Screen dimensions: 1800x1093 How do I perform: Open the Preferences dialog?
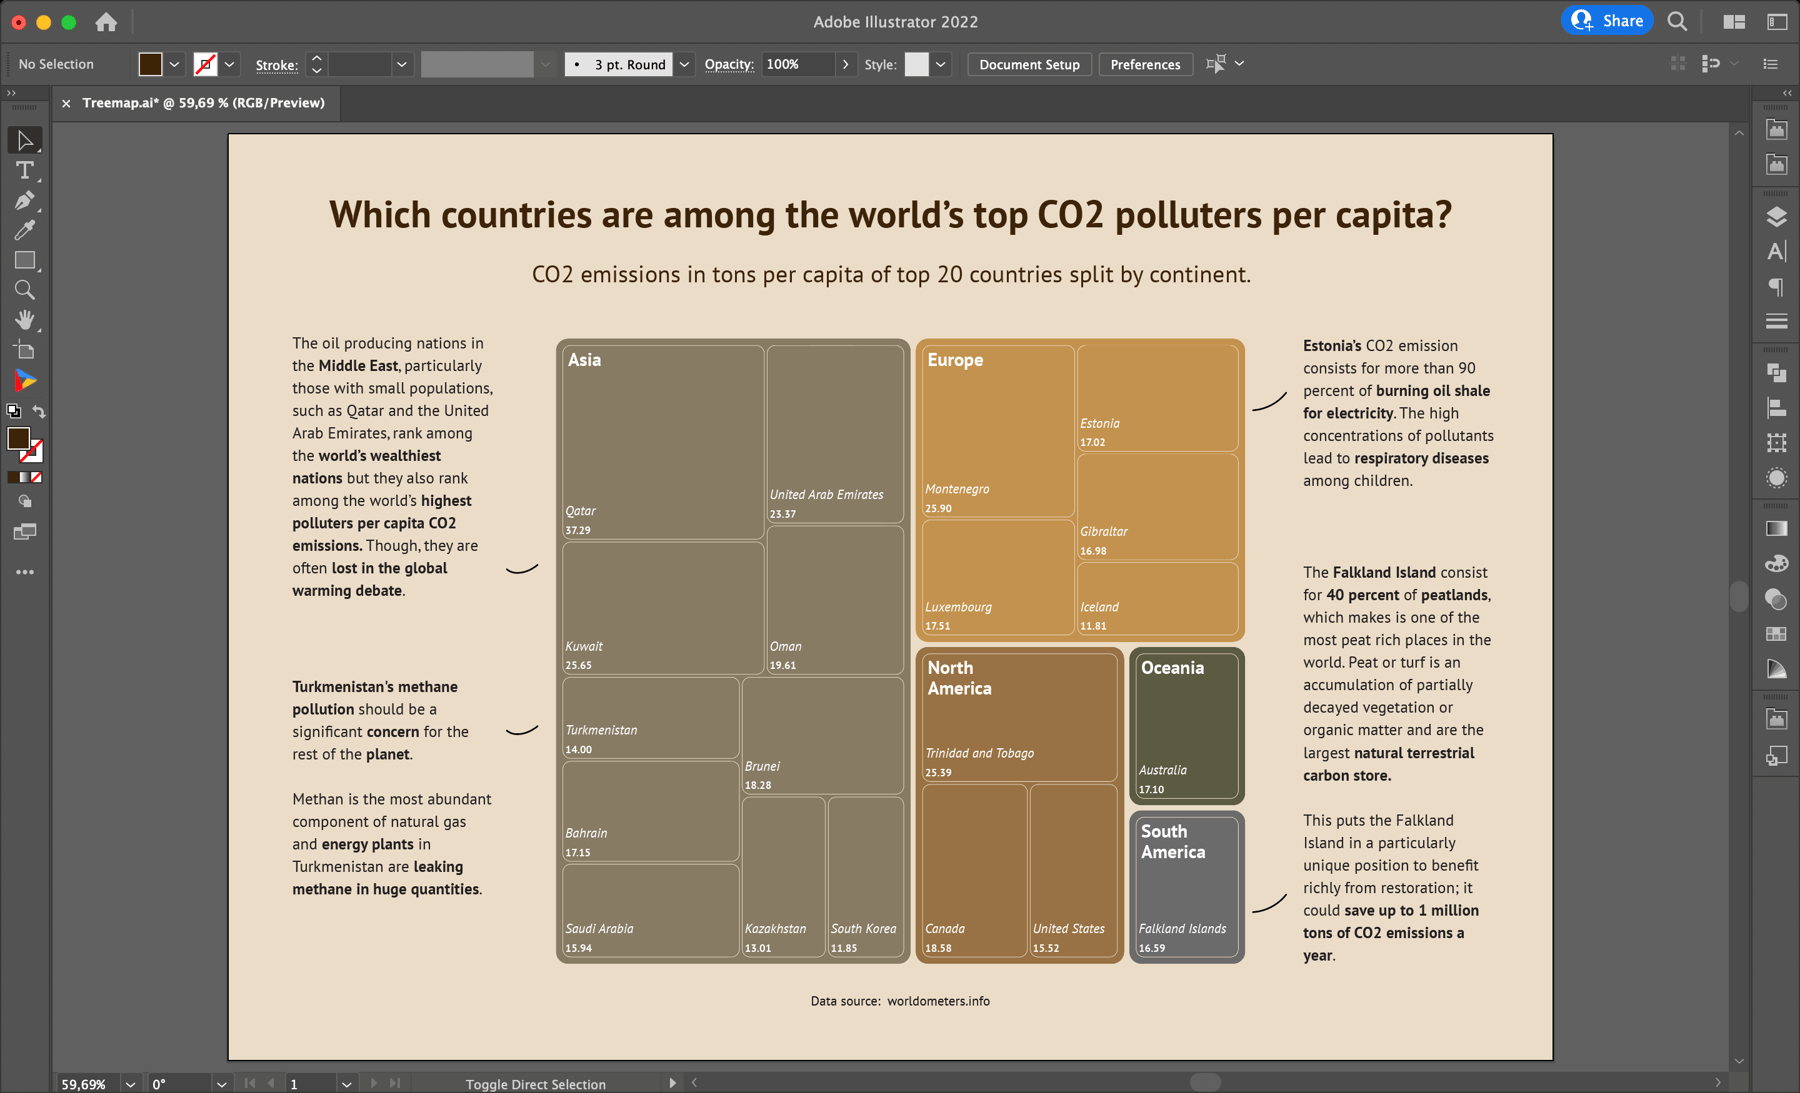(1145, 64)
